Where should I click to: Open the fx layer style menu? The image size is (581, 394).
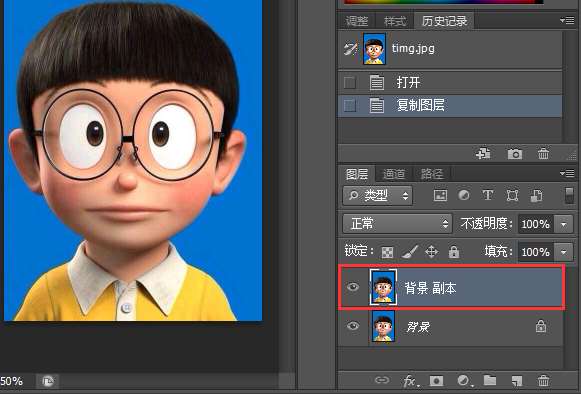pyautogui.click(x=410, y=381)
